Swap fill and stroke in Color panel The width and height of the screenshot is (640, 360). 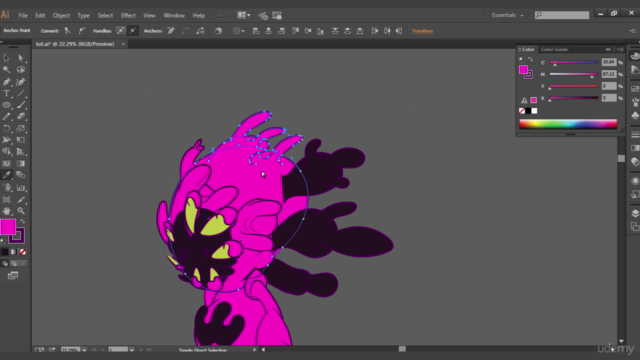click(x=530, y=59)
